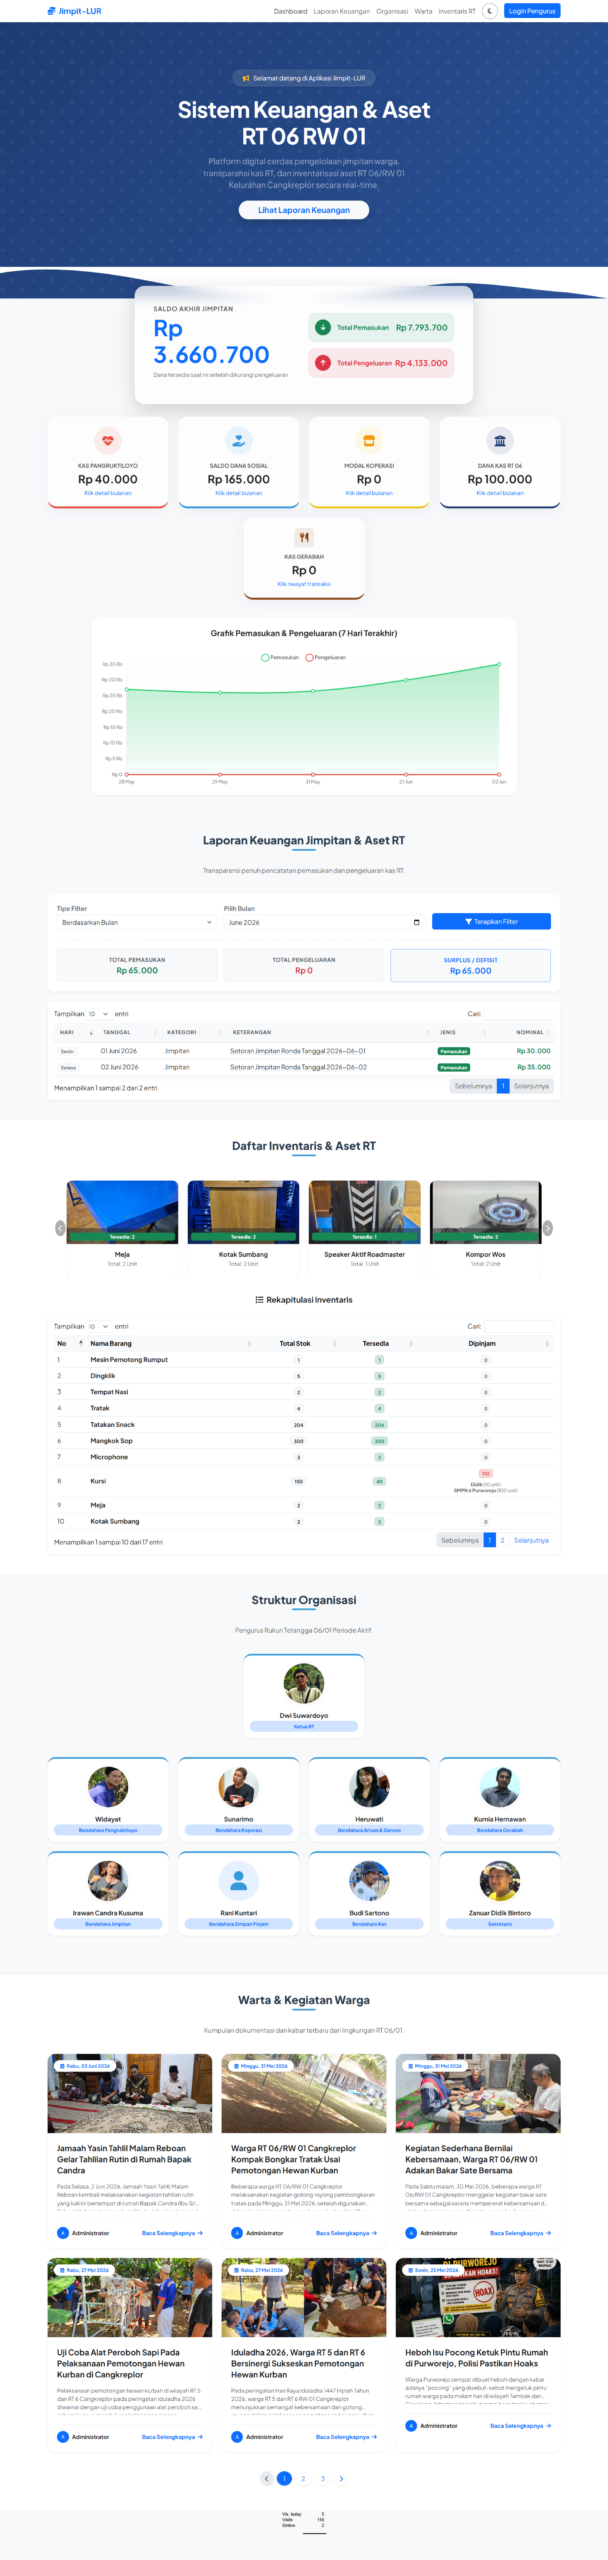Viewport: 608px width, 2560px height.
Task: Open the Inventaris RT nav item
Action: [x=457, y=11]
